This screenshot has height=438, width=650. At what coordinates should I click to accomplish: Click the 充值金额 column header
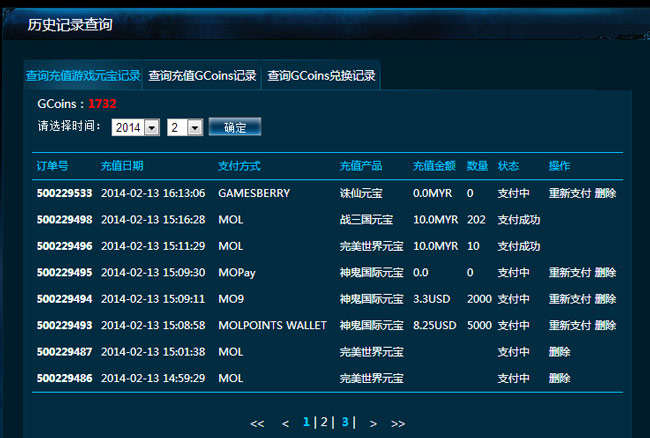pos(434,166)
